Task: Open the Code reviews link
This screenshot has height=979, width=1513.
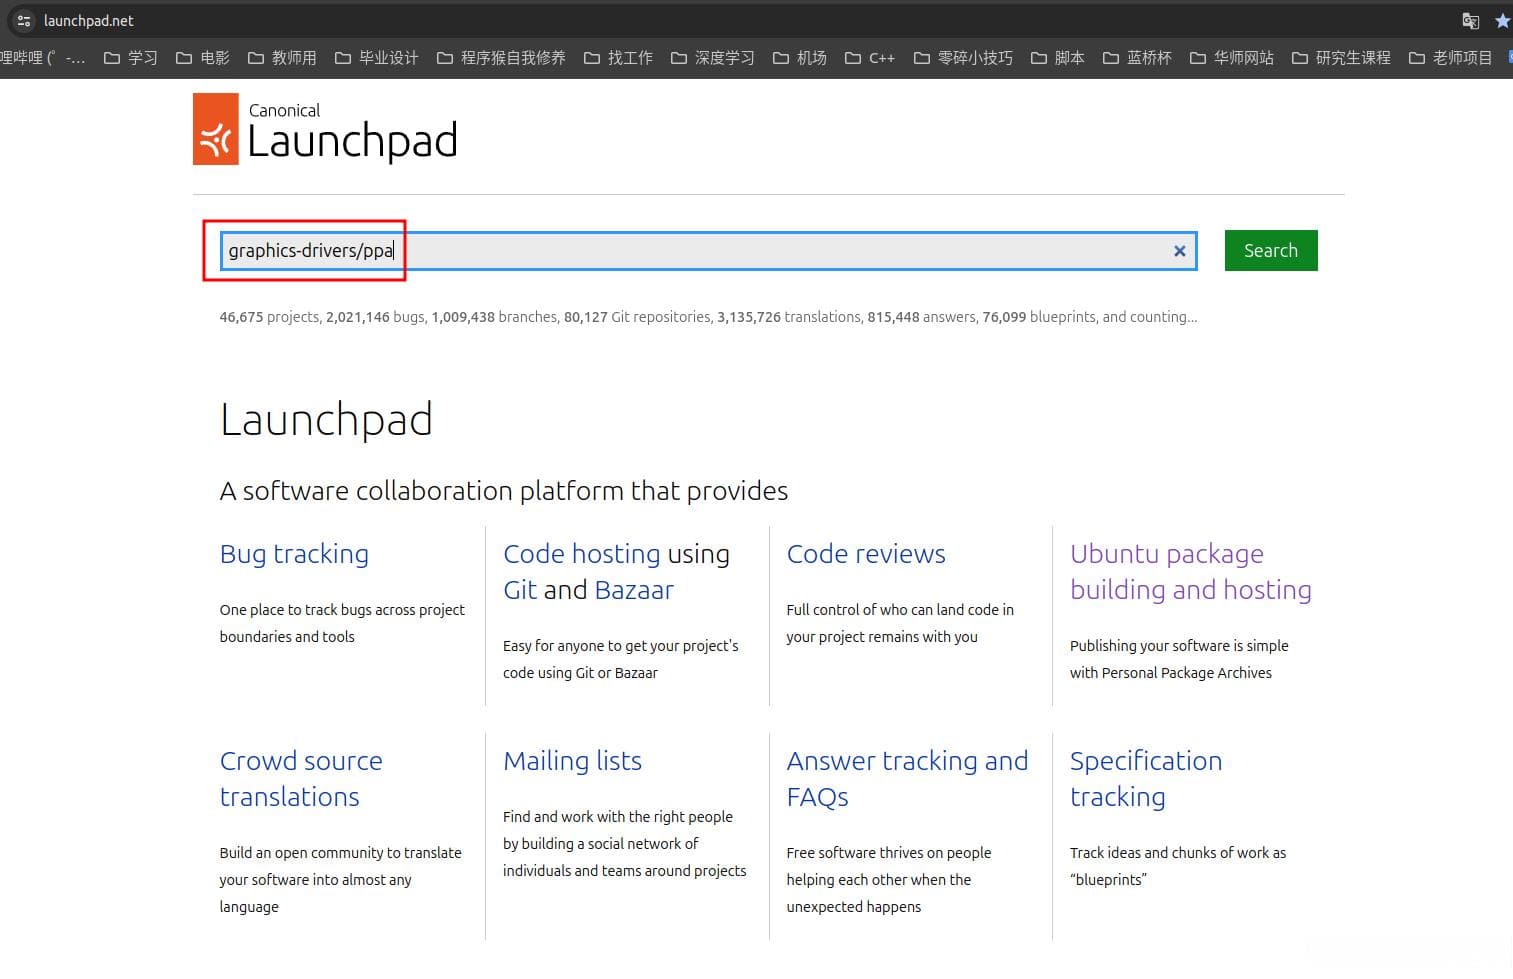Action: [x=866, y=554]
